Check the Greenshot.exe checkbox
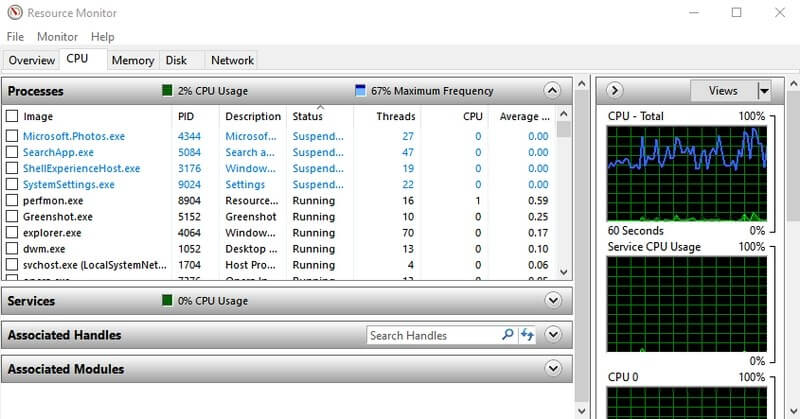This screenshot has width=800, height=419. 12,216
